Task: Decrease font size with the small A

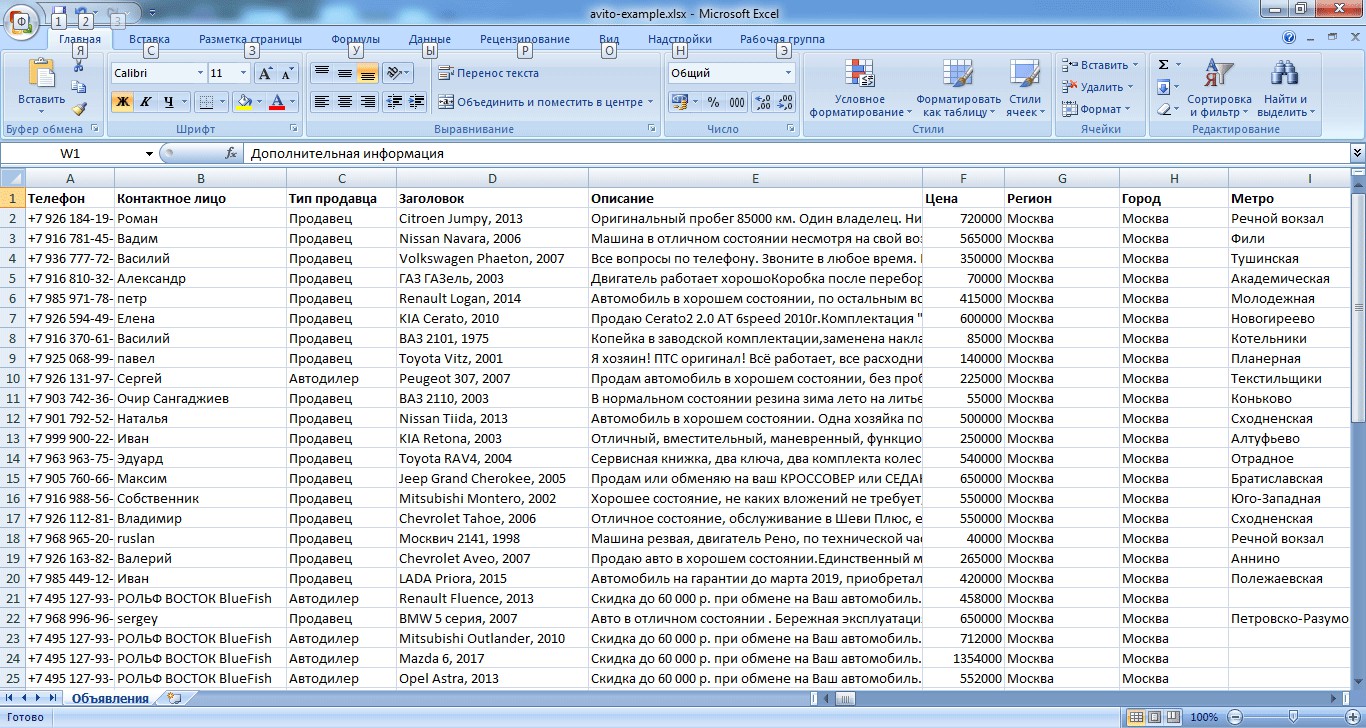Action: point(287,73)
